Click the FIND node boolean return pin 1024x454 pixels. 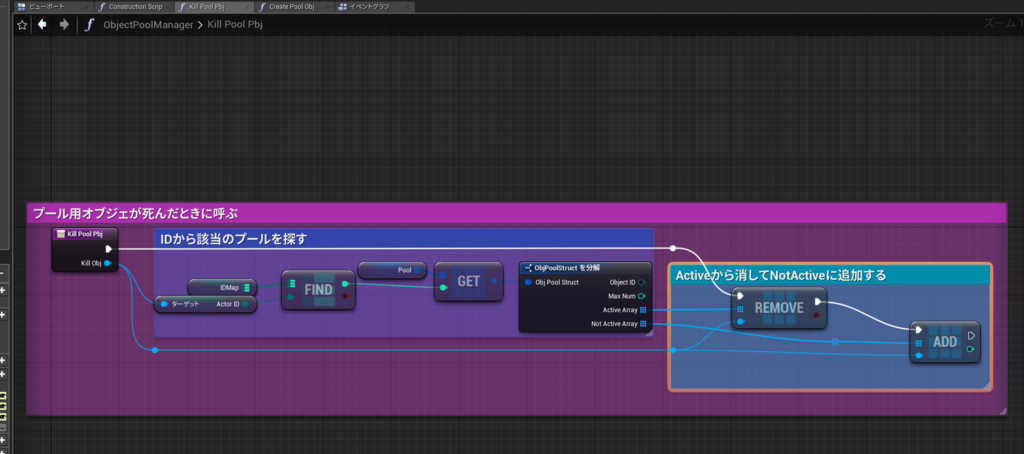tap(345, 296)
